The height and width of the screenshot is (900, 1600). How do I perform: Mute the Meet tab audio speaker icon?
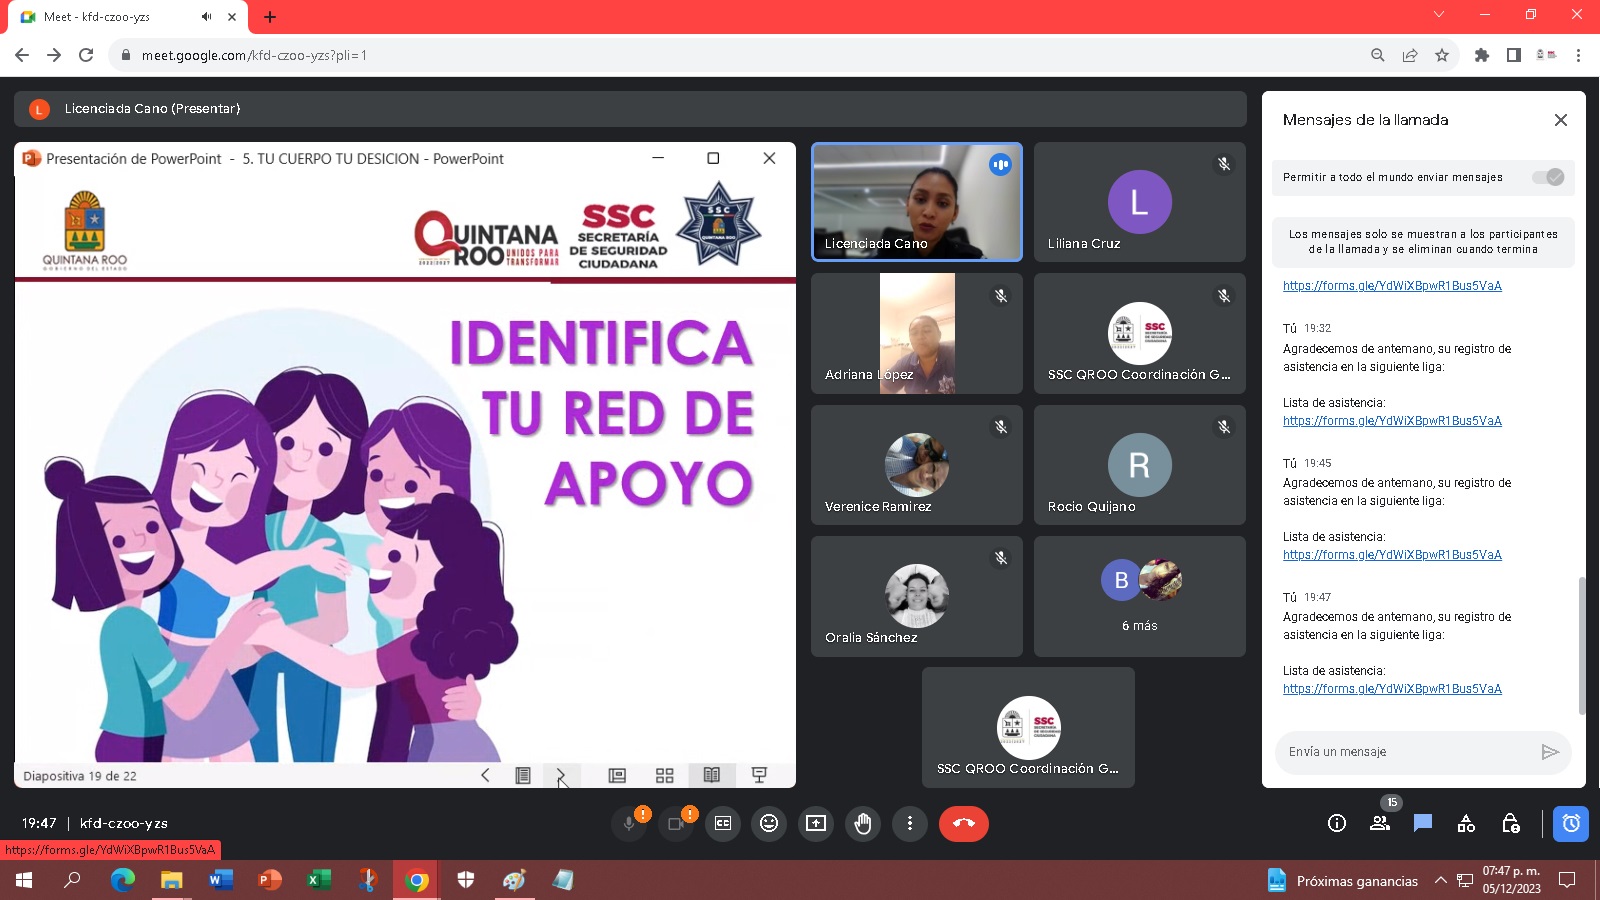(206, 17)
